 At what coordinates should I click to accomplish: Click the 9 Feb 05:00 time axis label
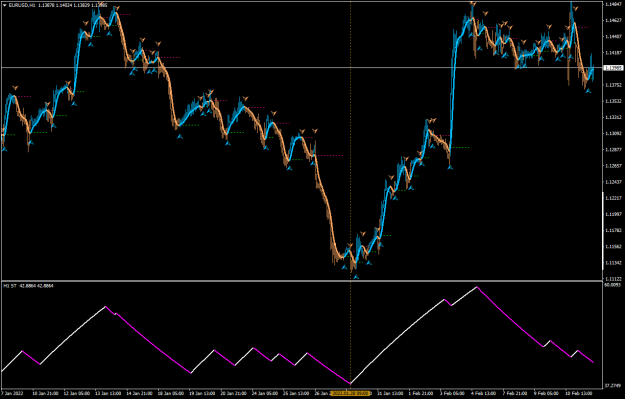[546, 393]
